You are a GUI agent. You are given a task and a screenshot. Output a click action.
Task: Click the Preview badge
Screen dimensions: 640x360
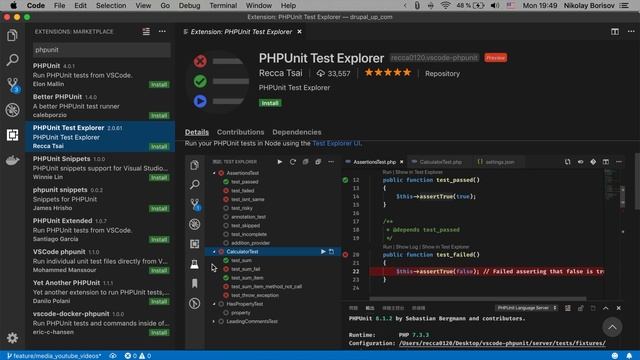click(x=496, y=58)
